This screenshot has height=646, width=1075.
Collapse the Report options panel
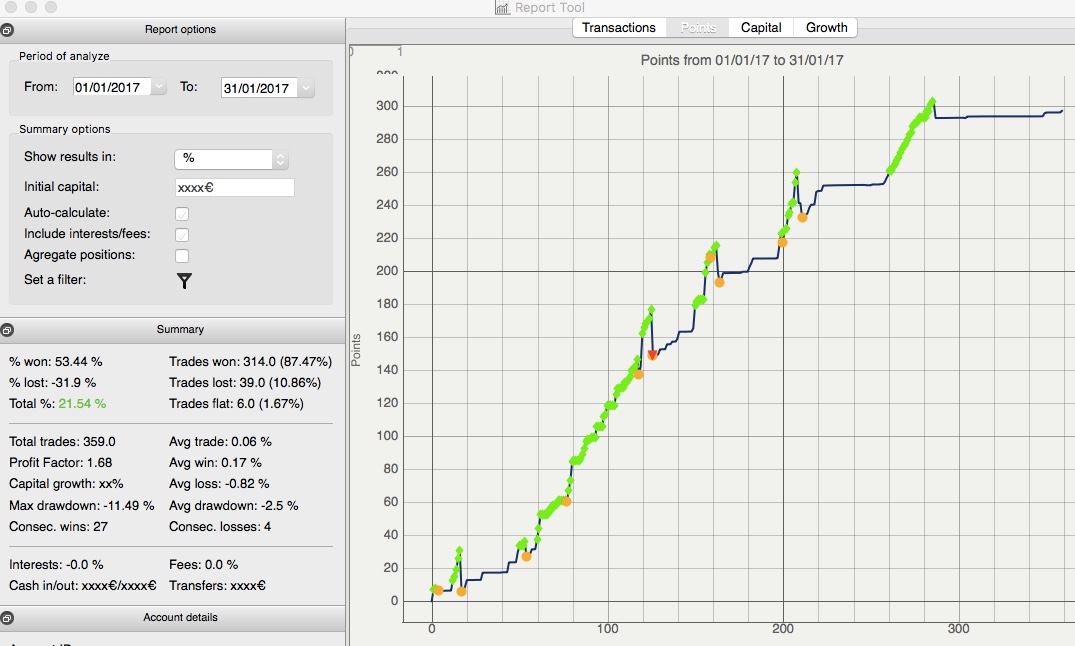coord(6,30)
